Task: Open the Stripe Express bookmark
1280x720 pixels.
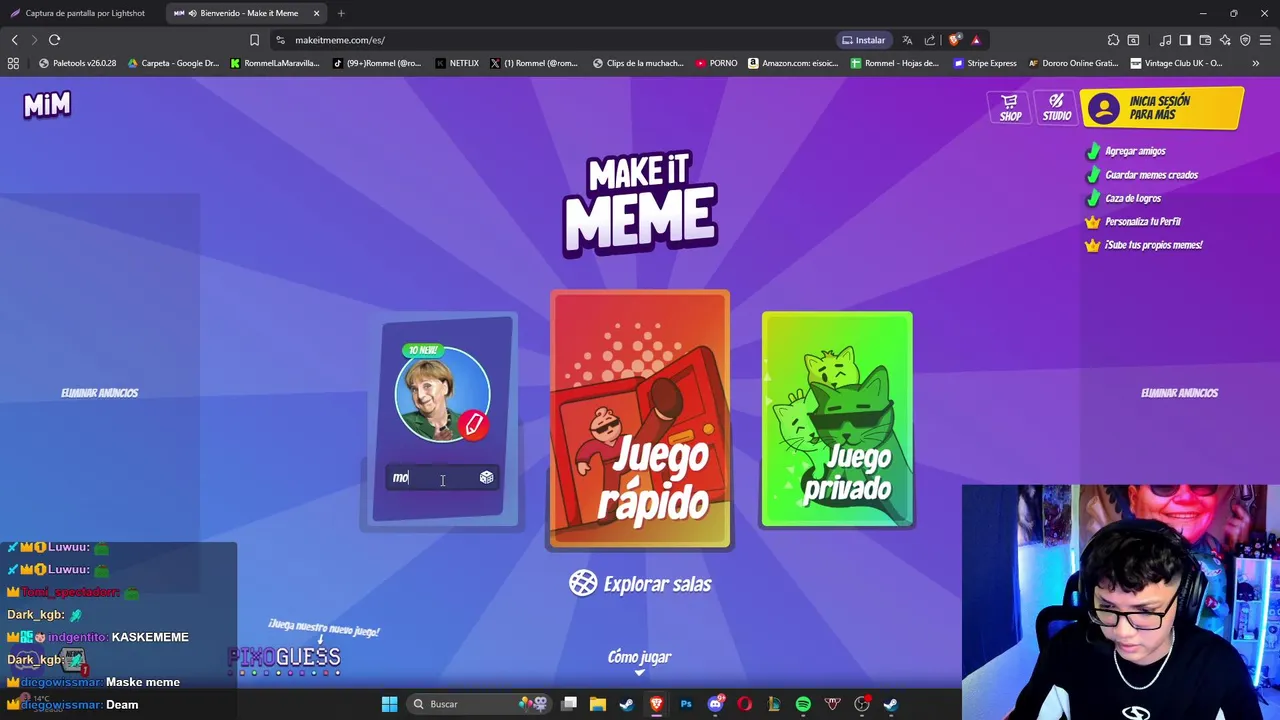Action: pos(984,63)
